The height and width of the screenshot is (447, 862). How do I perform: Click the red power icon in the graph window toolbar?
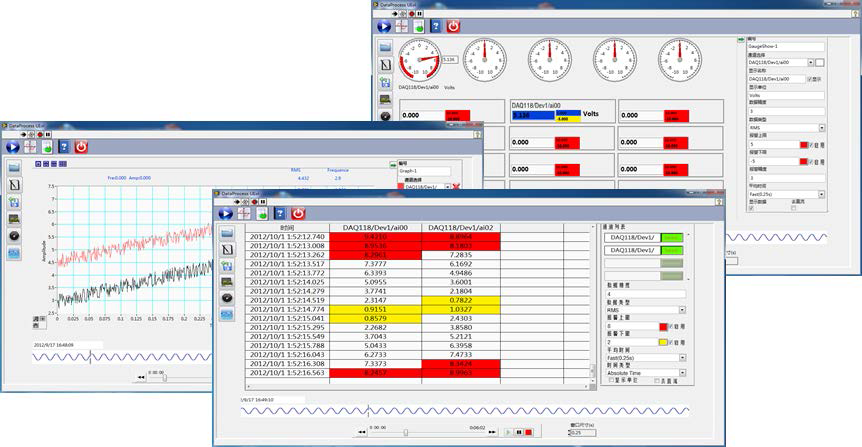click(x=81, y=147)
